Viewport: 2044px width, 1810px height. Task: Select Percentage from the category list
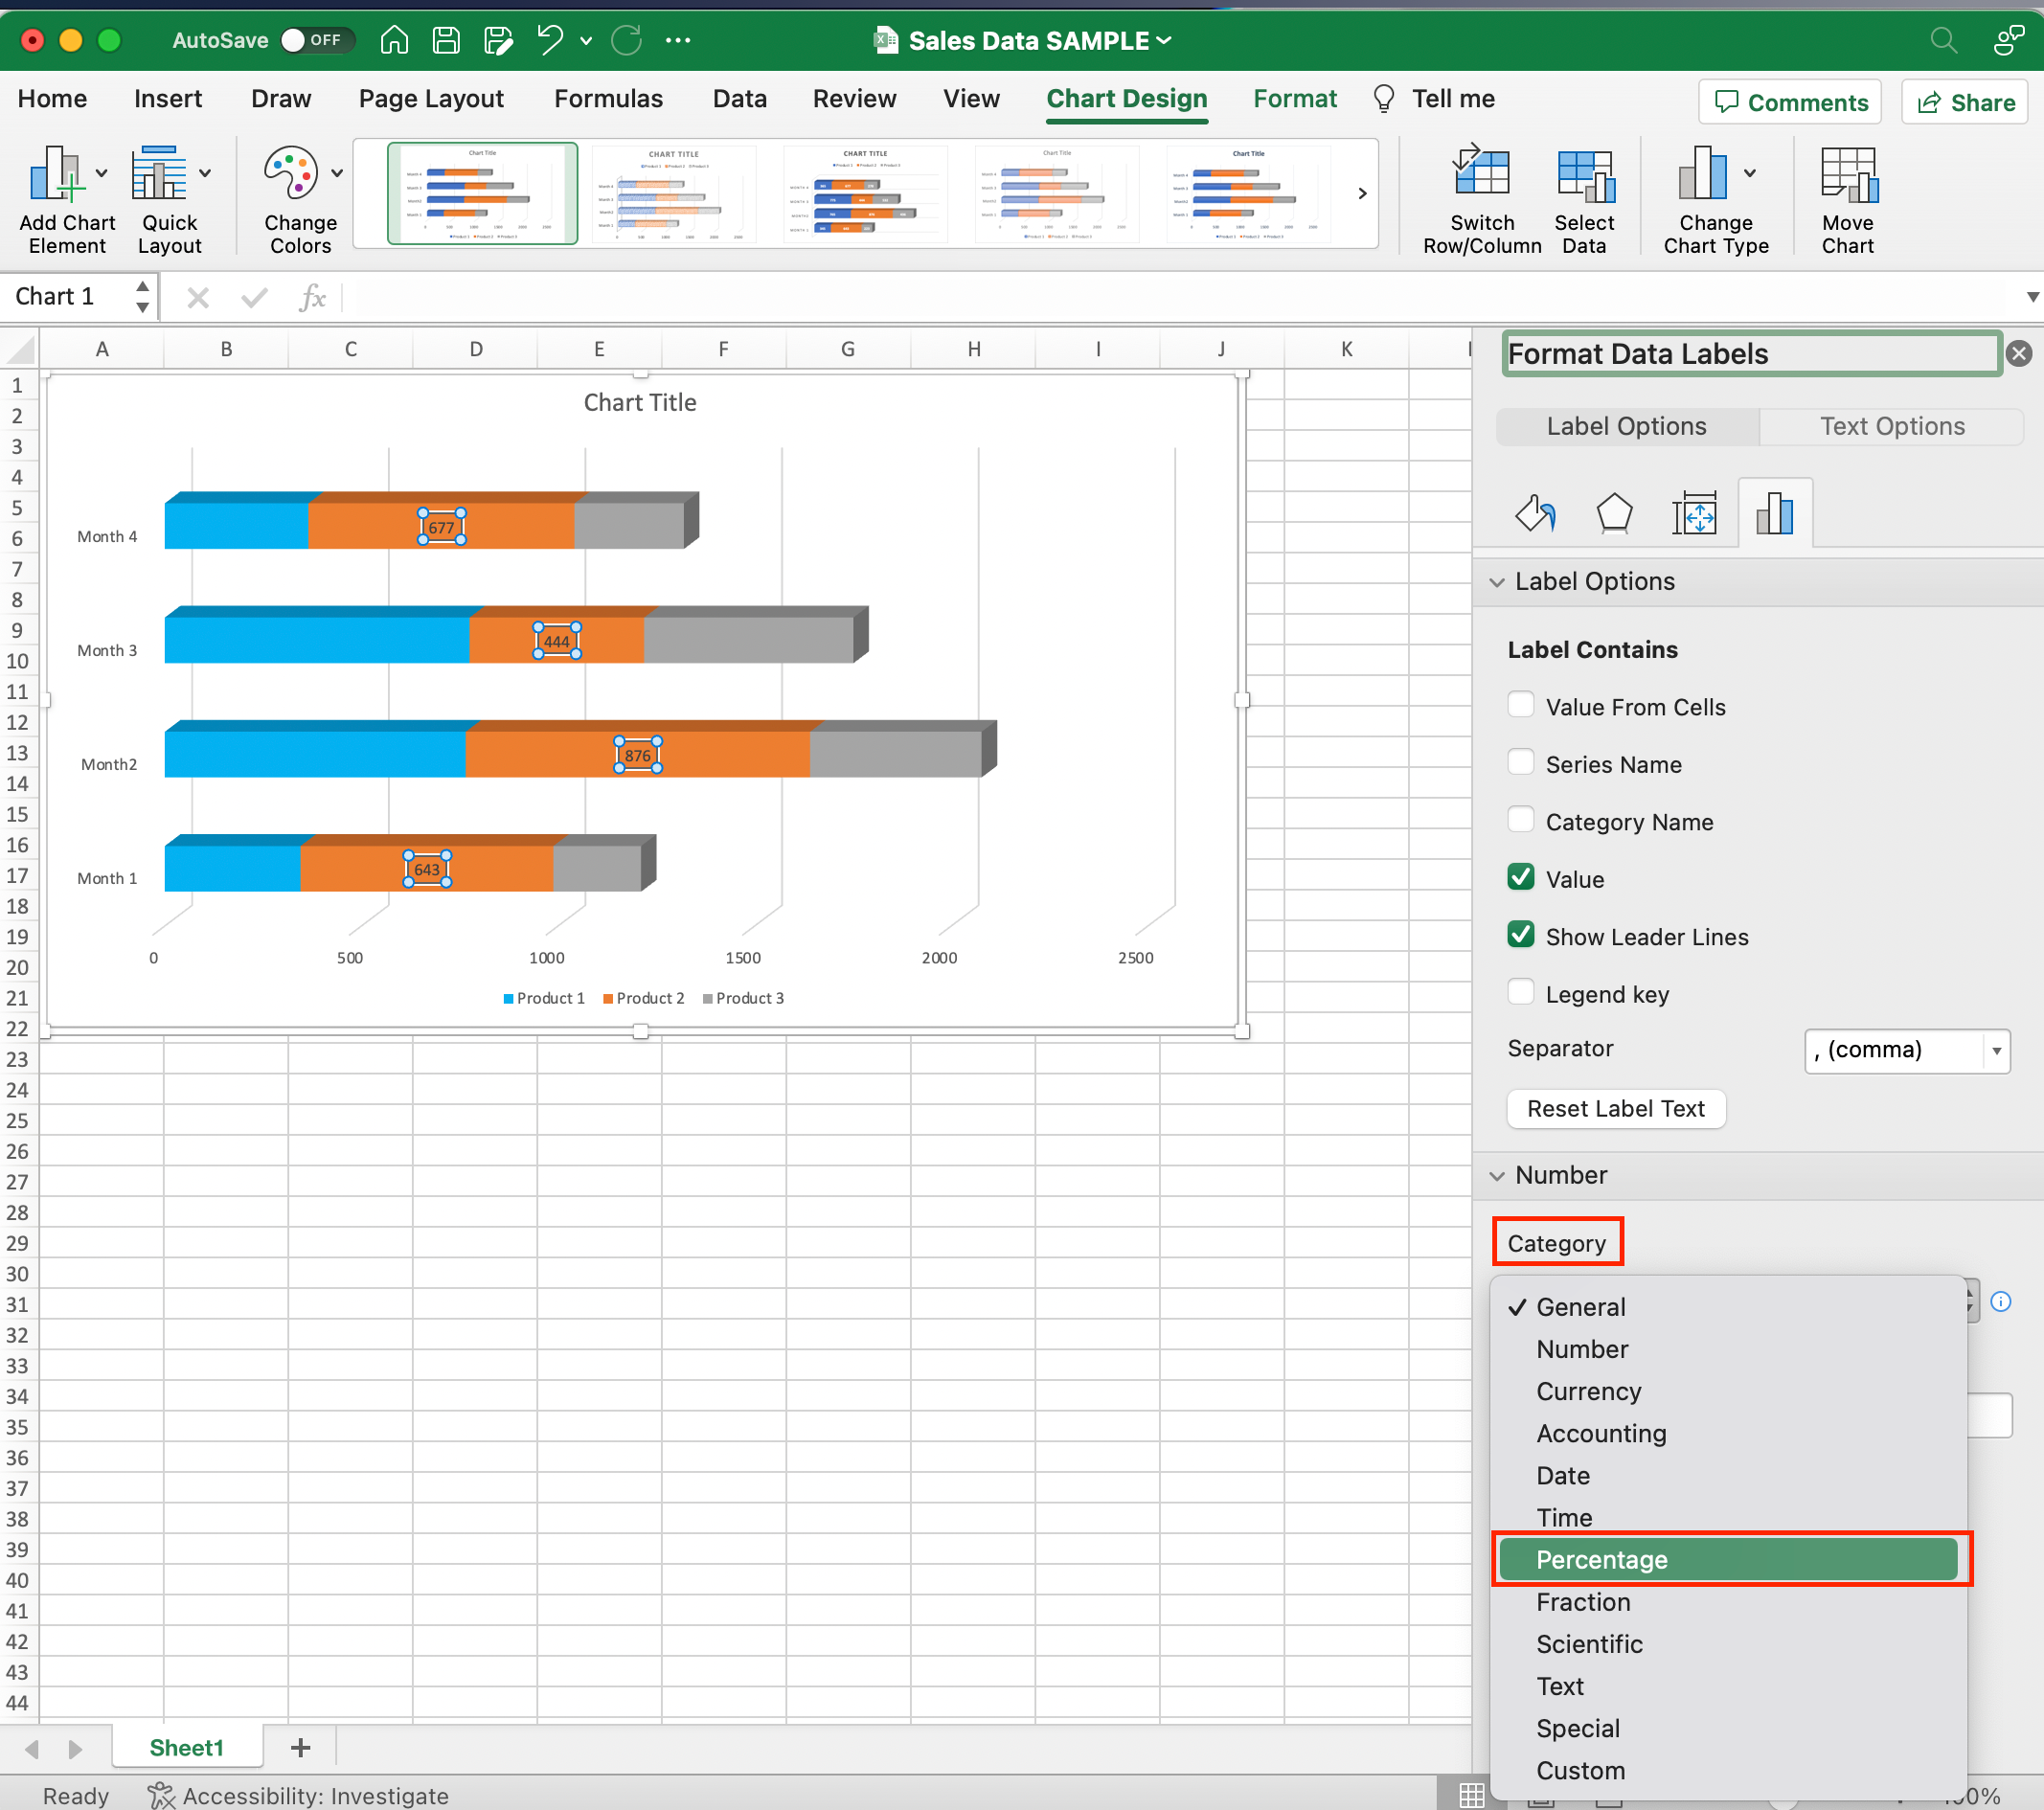click(1728, 1560)
